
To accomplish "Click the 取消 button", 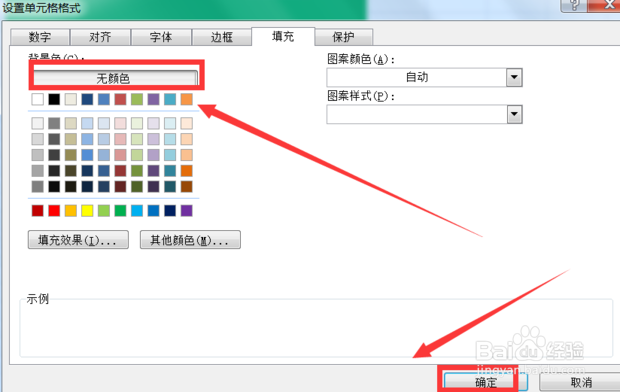I will pyautogui.click(x=580, y=382).
